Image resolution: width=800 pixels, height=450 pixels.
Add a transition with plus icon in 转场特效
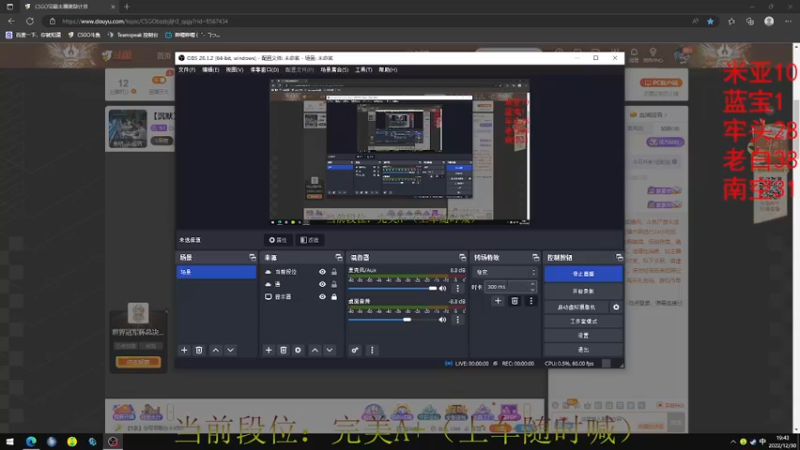click(498, 301)
